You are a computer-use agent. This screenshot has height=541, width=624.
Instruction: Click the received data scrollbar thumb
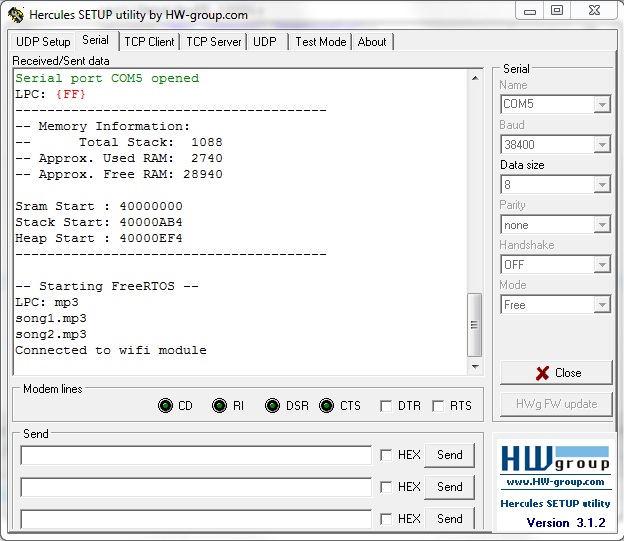pyautogui.click(x=474, y=325)
